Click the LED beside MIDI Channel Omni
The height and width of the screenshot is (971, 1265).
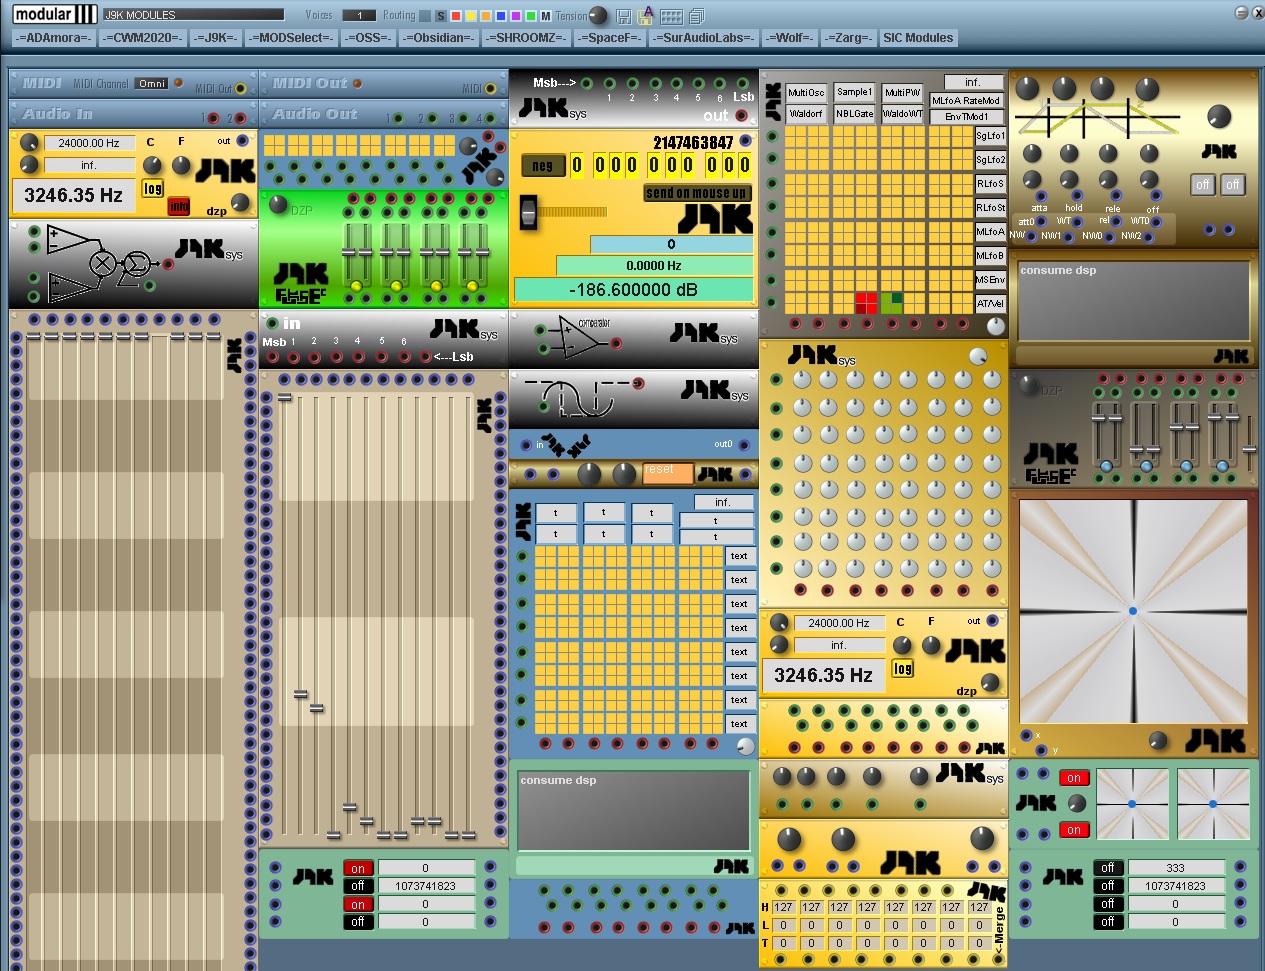[x=178, y=83]
